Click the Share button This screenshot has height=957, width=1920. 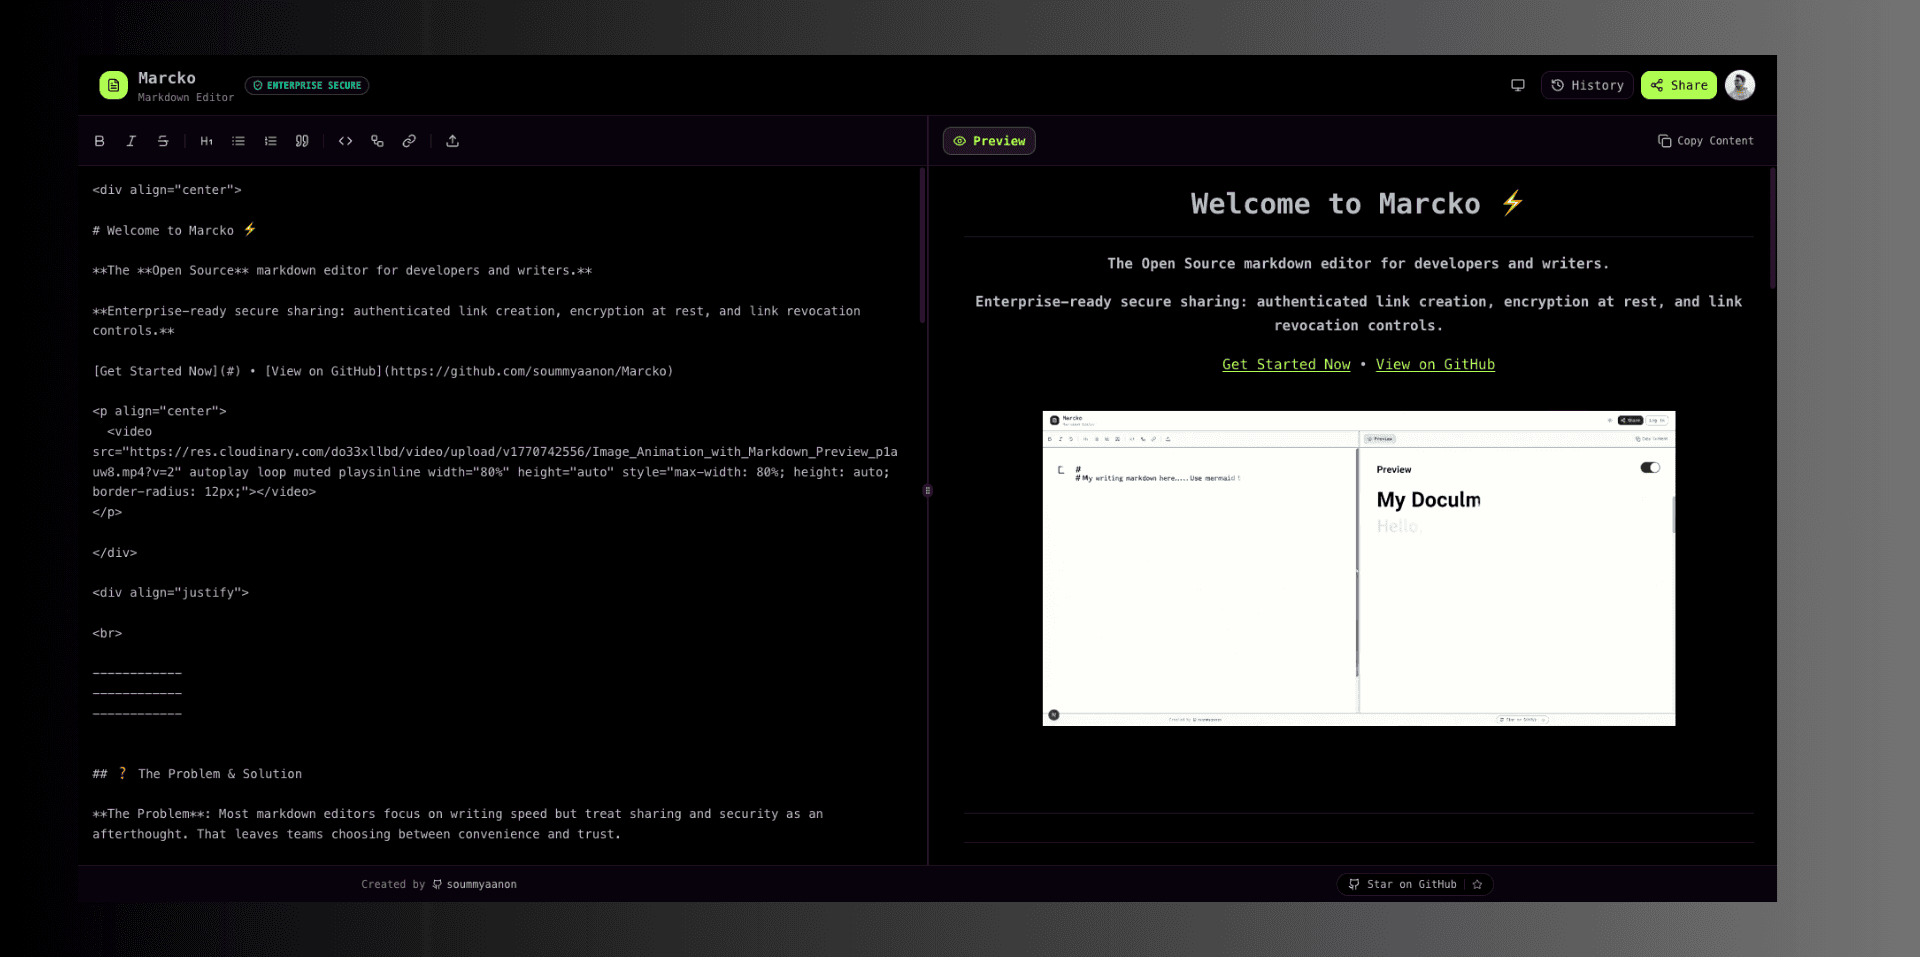click(1678, 85)
